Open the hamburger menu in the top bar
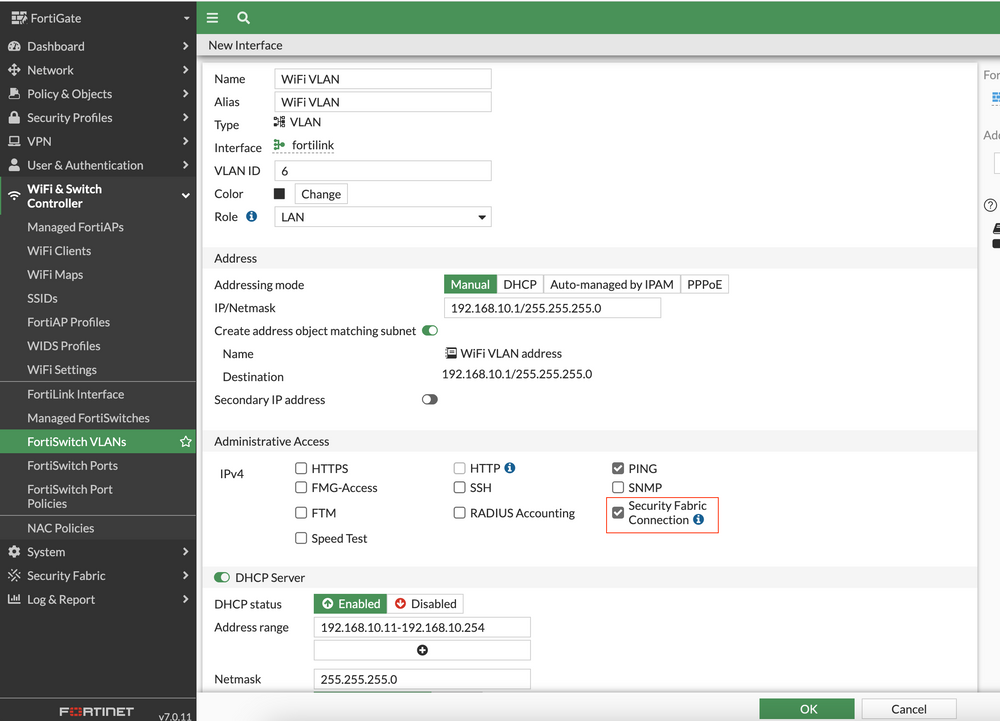The image size is (1000, 721). click(x=212, y=17)
